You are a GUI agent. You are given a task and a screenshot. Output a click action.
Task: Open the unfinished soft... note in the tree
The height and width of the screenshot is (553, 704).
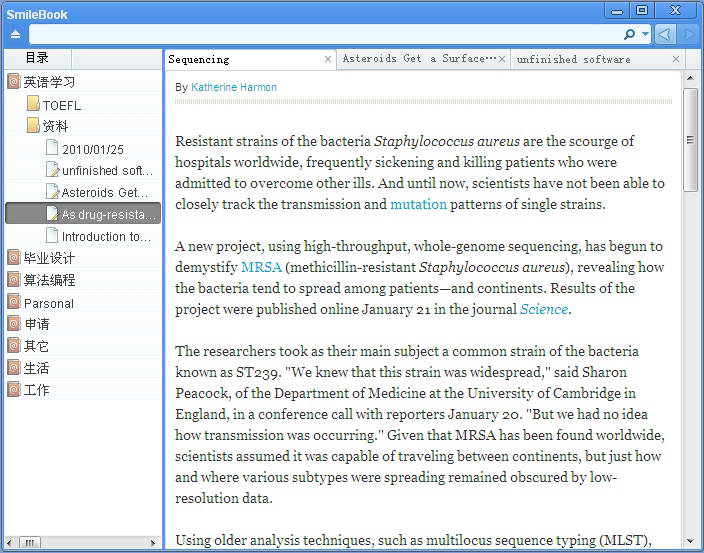(107, 171)
